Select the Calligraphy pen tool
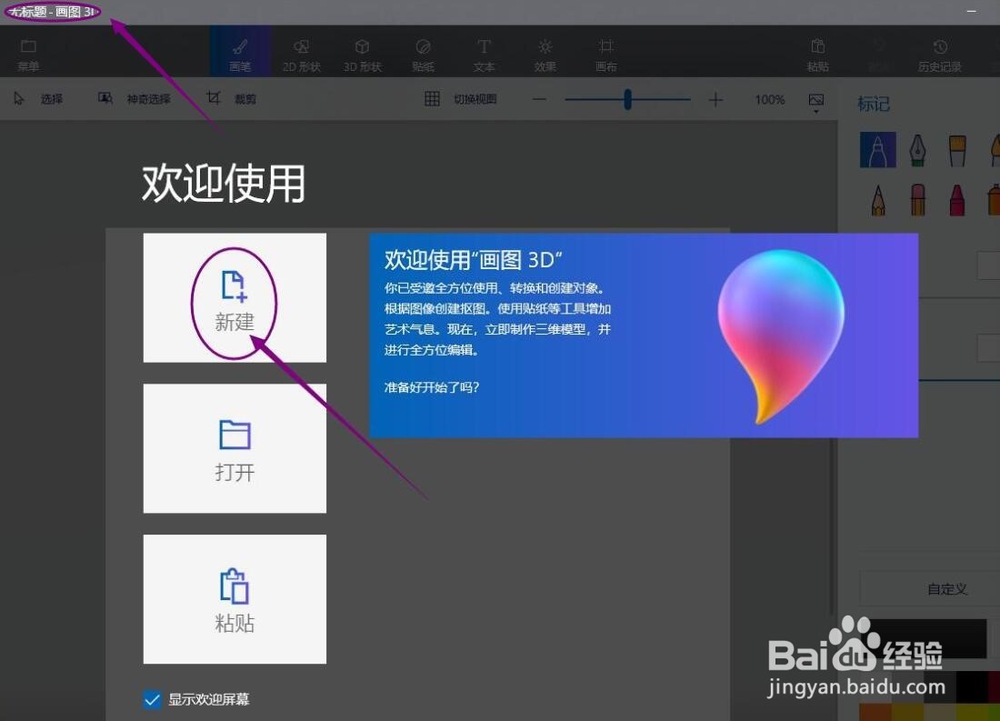This screenshot has height=721, width=1000. [917, 150]
